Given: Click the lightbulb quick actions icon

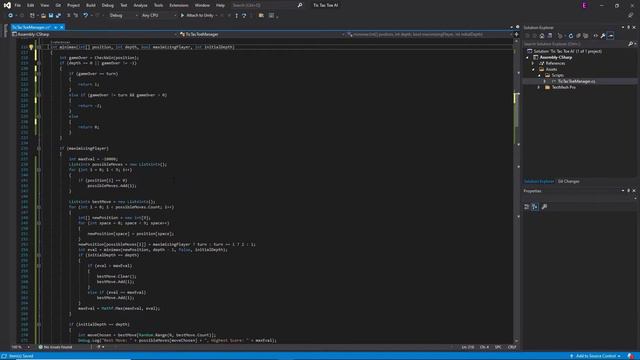Looking at the screenshot, I should 31,47.
